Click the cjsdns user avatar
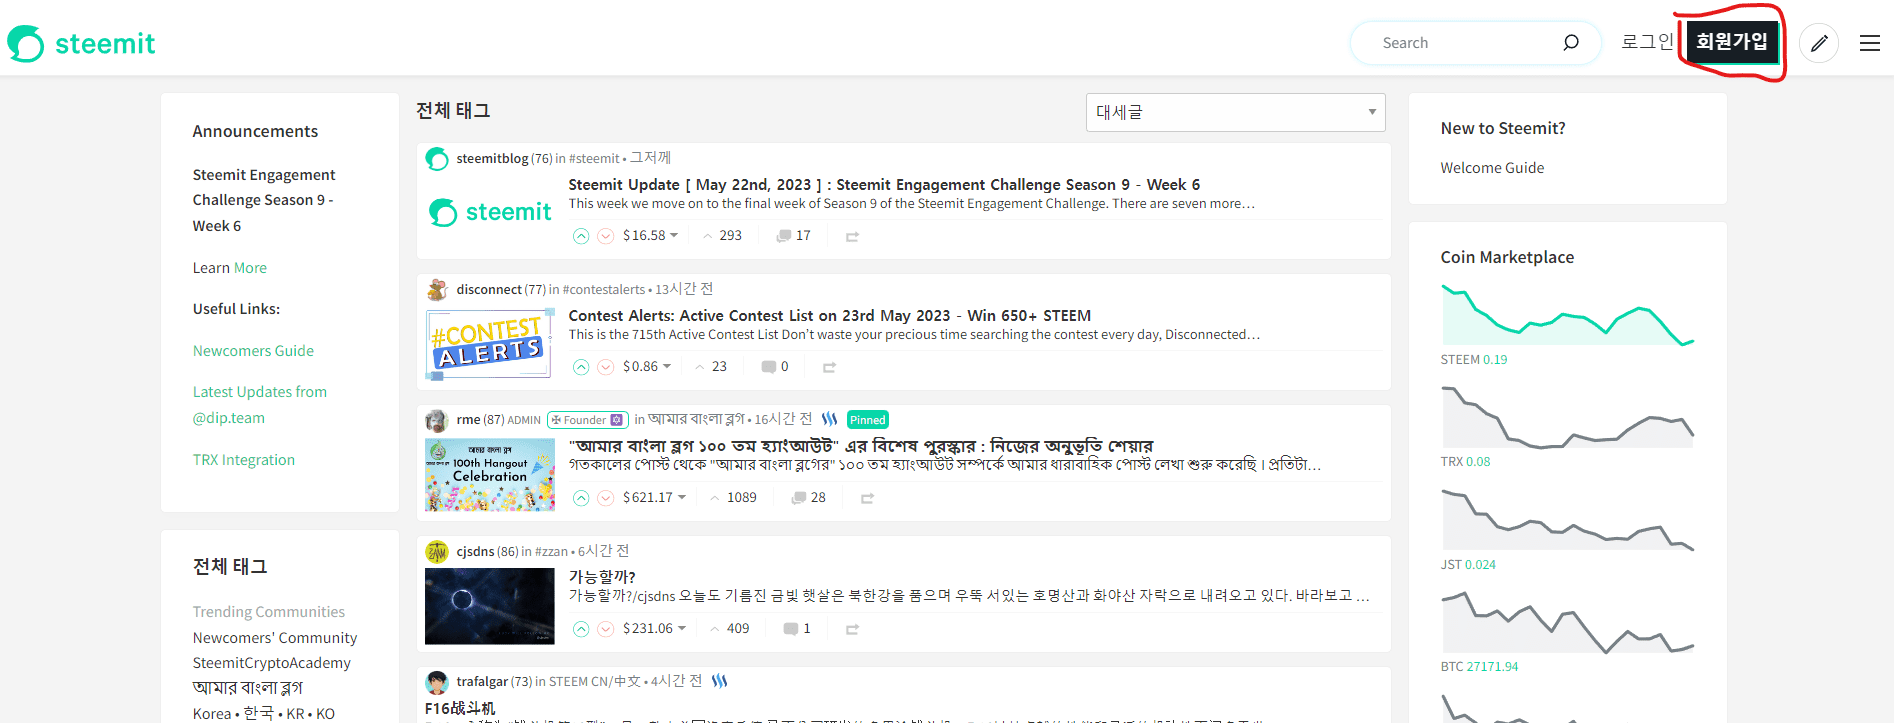Screen dimensions: 1894x723 tap(437, 552)
